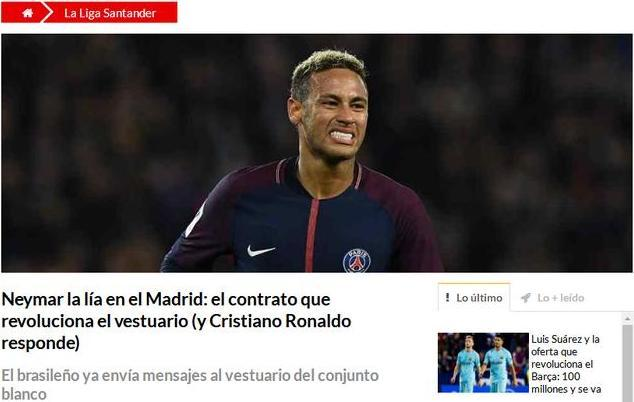This screenshot has height=402, width=634.
Task: Click Neymar's face in the hero photo
Action: [334, 113]
